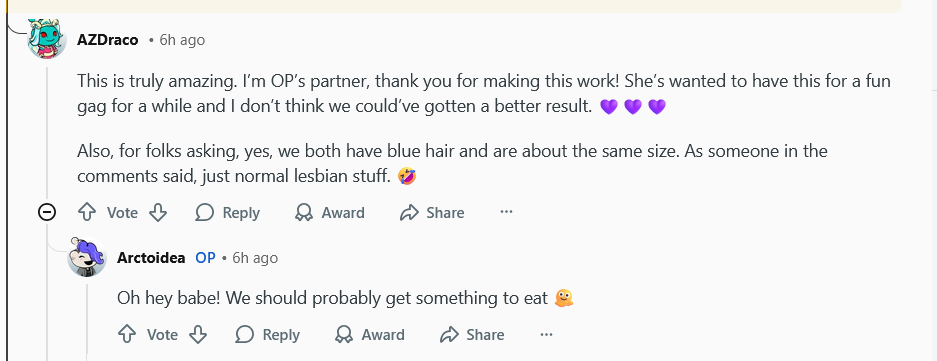The height and width of the screenshot is (361, 937).
Task: Open AZDraco username link
Action: click(x=108, y=40)
